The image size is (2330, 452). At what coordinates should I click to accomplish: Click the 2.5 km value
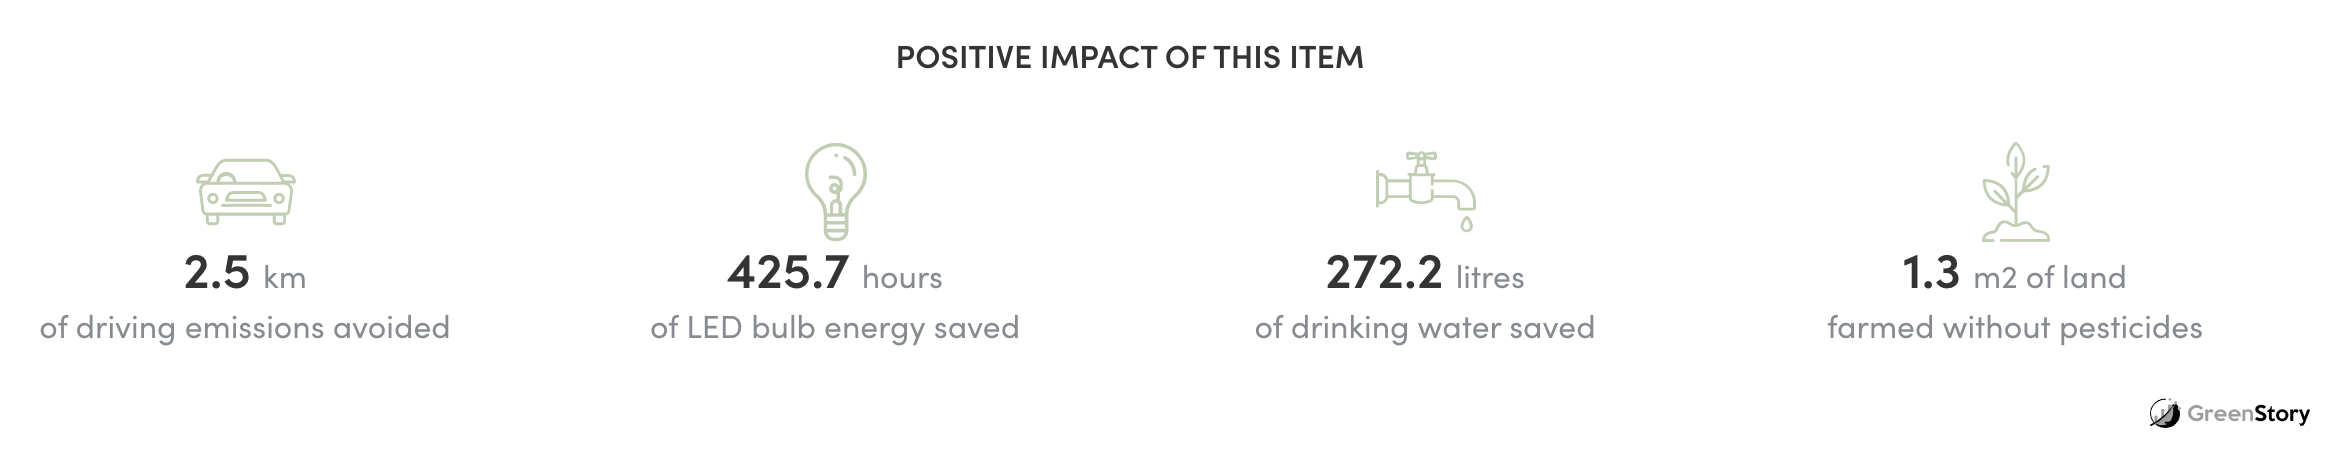(245, 273)
